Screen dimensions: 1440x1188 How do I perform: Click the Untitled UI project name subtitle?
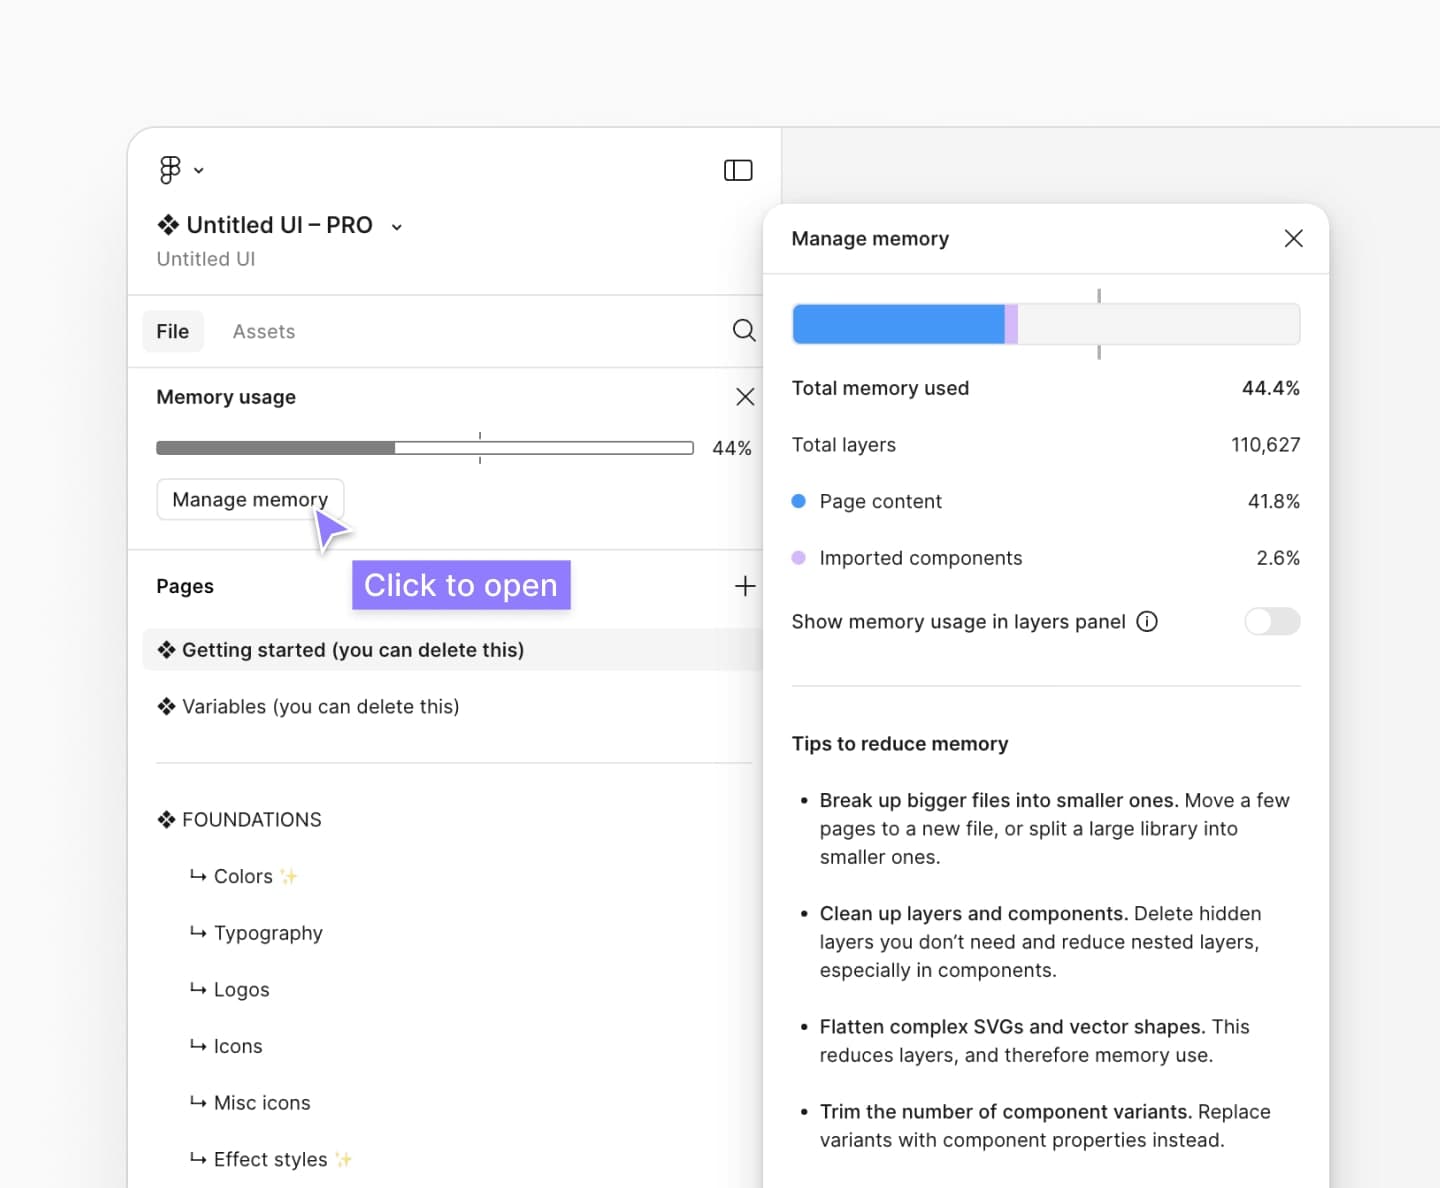coord(206,259)
